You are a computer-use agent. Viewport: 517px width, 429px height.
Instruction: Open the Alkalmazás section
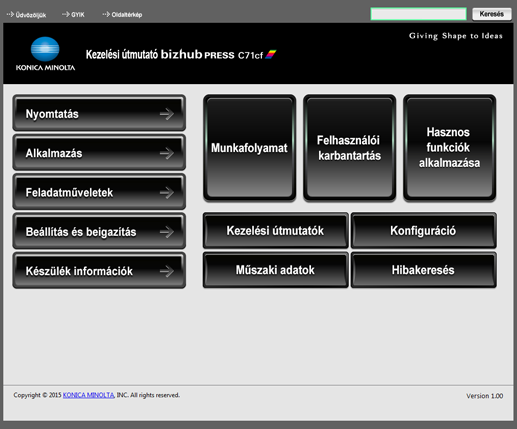[99, 152]
